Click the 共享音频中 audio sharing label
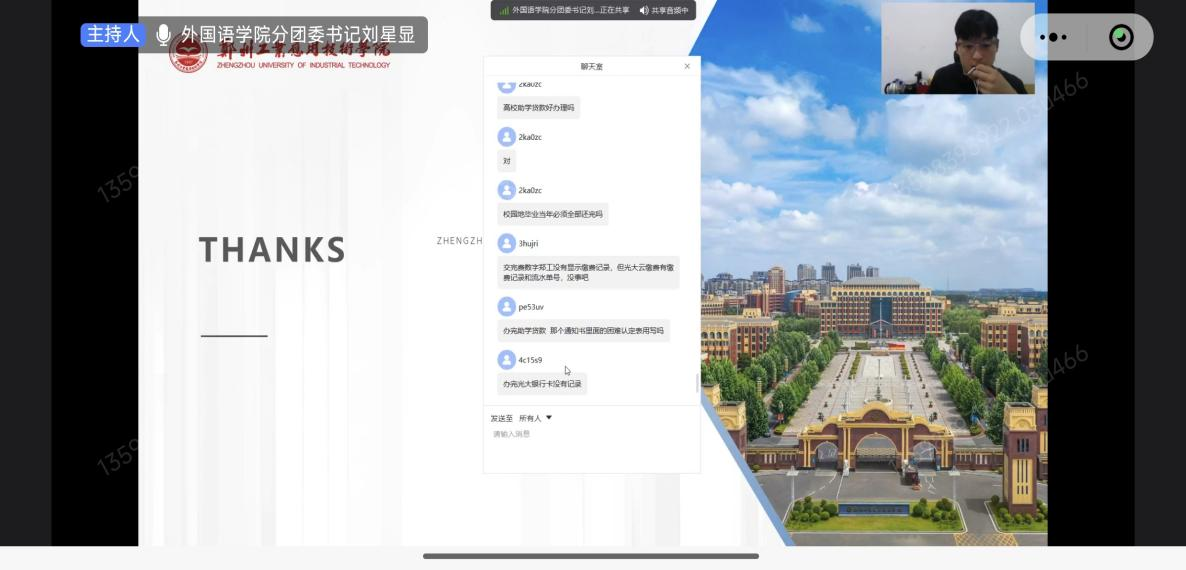Screen dimensions: 1186x570 click(x=670, y=10)
